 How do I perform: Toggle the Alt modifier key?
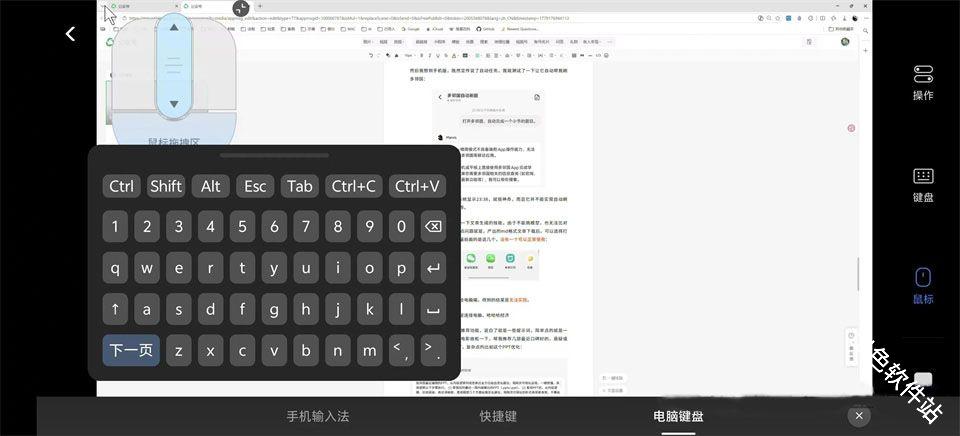[211, 186]
